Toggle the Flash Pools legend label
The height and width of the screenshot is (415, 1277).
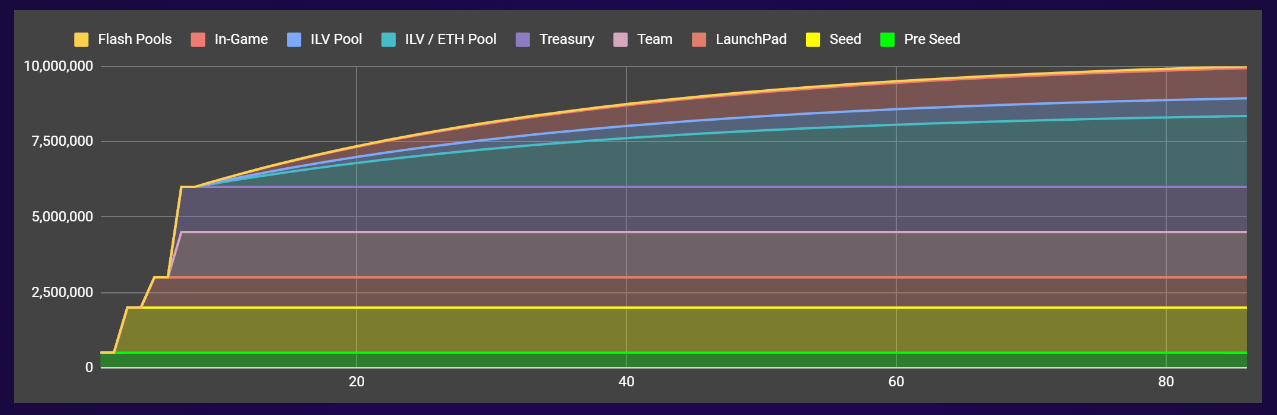[x=135, y=39]
